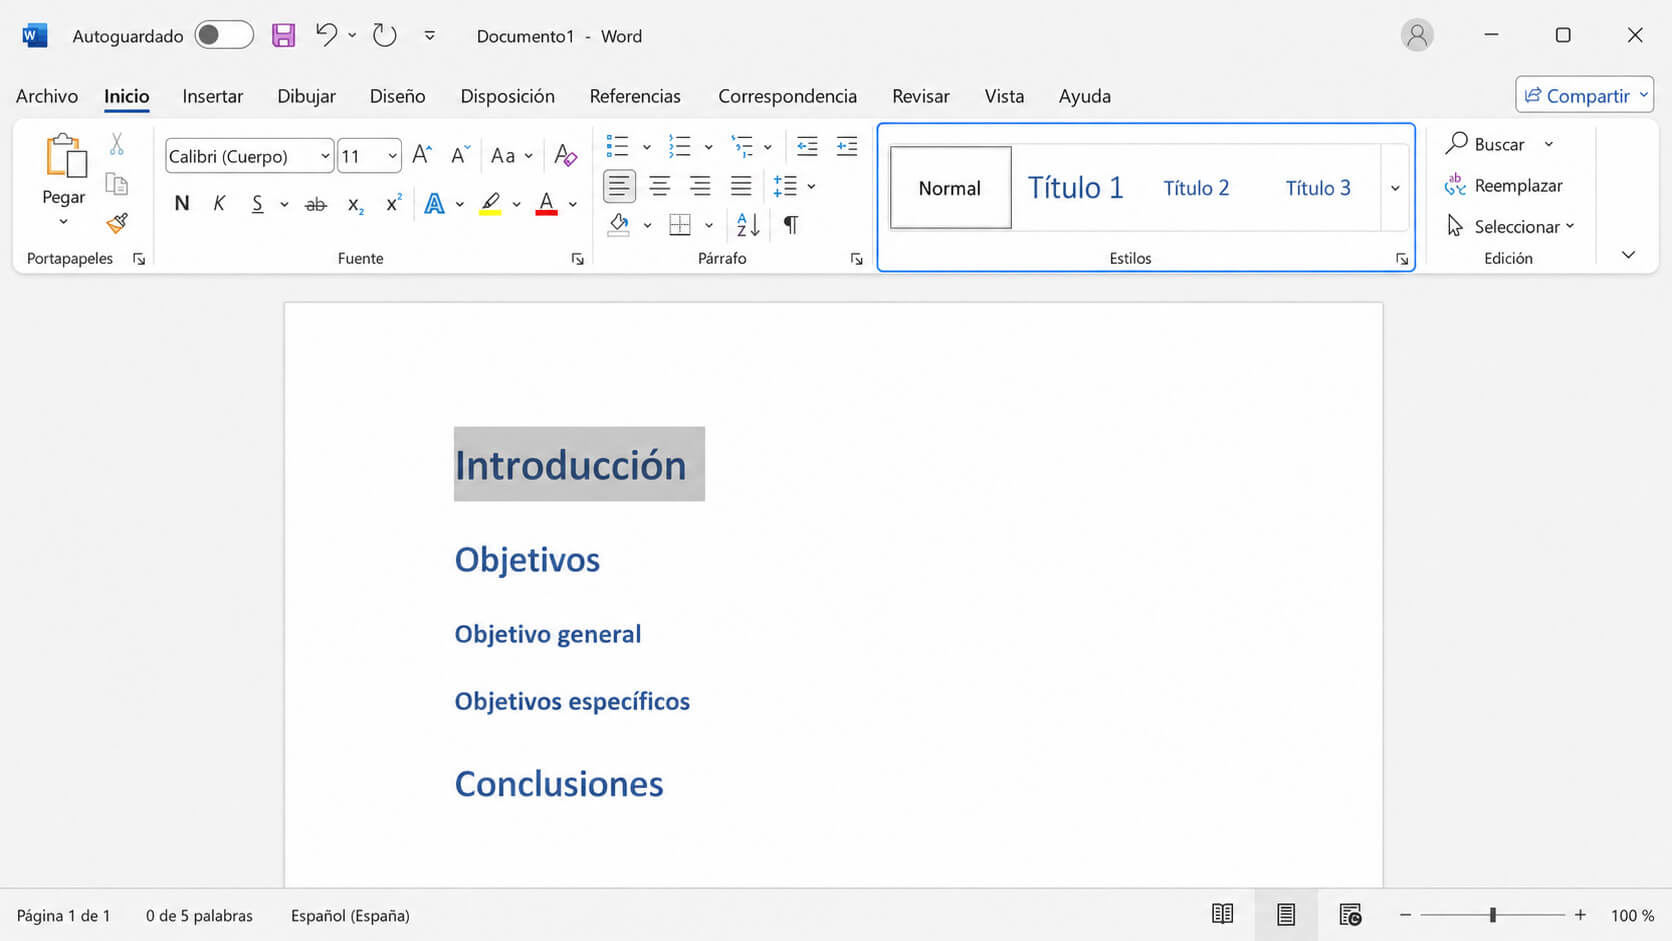The width and height of the screenshot is (1672, 941).
Task: Switch to Web Layout view icon
Action: tap(1350, 914)
